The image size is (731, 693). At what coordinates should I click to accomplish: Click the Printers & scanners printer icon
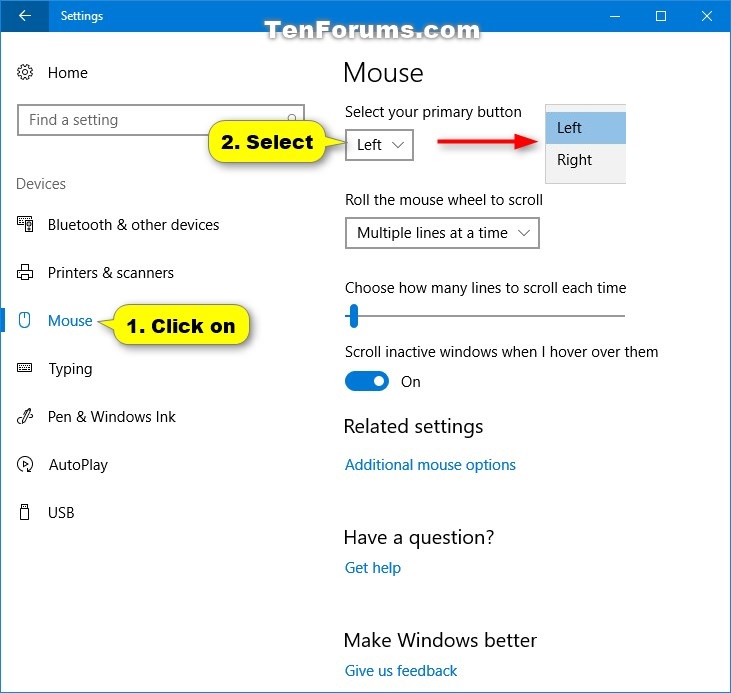[x=25, y=272]
